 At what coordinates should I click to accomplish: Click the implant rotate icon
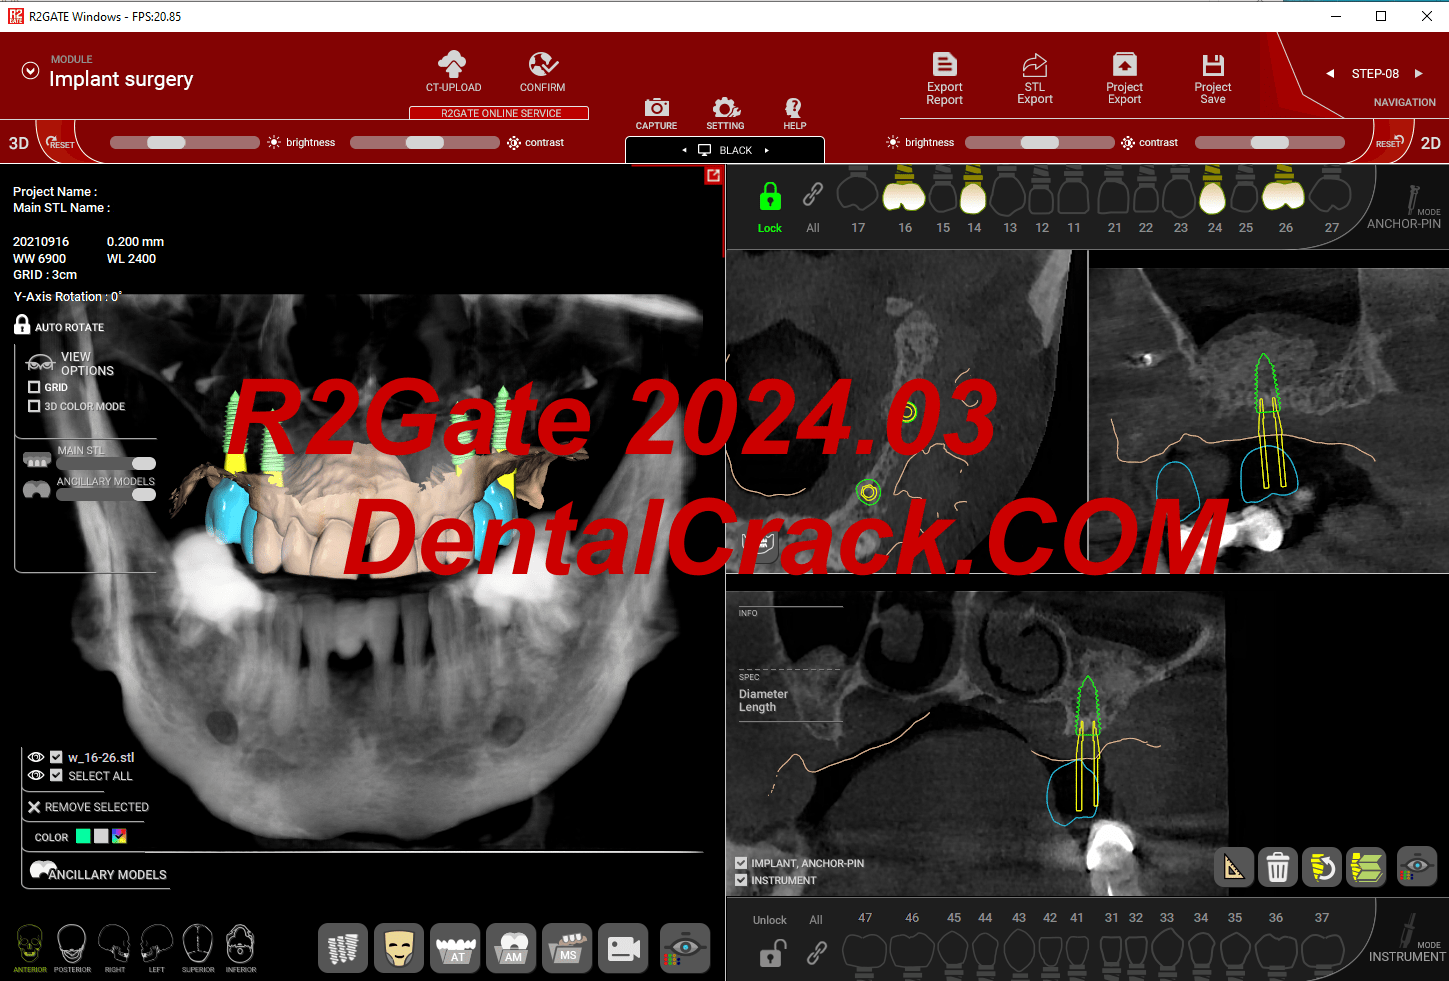point(1322,867)
